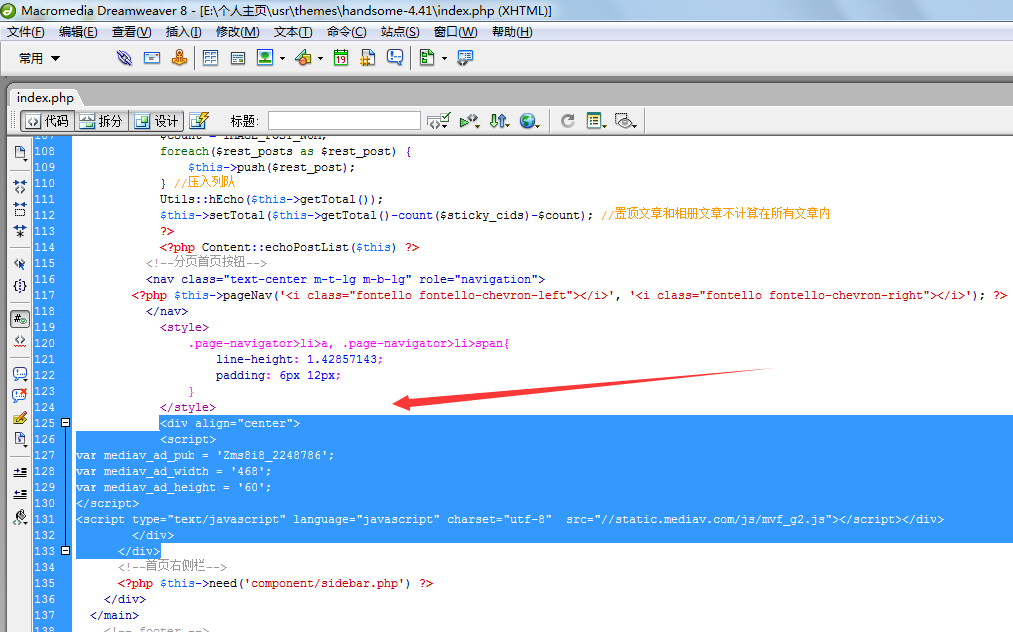Insert an email link
The width and height of the screenshot is (1013, 632).
tap(152, 58)
